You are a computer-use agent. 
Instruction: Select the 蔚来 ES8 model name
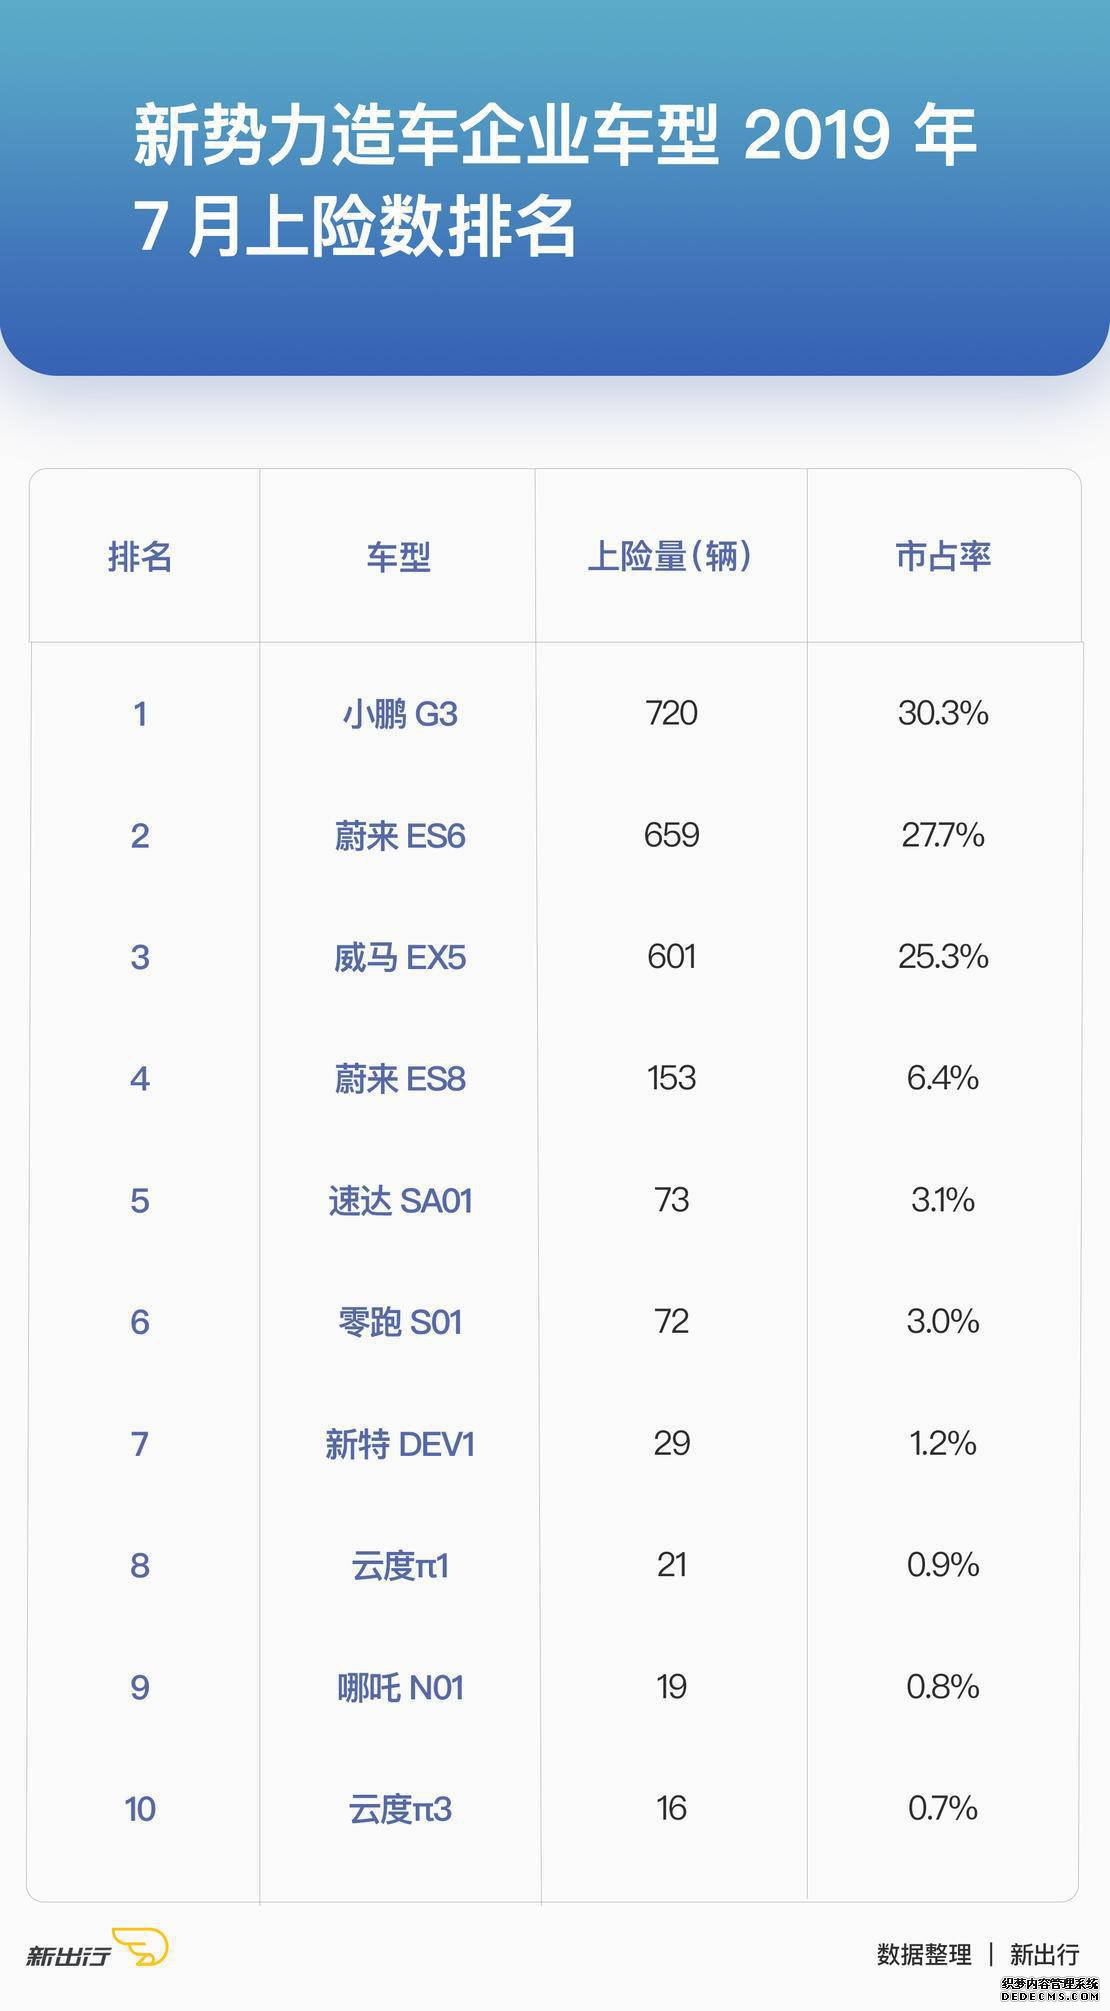click(x=400, y=1079)
